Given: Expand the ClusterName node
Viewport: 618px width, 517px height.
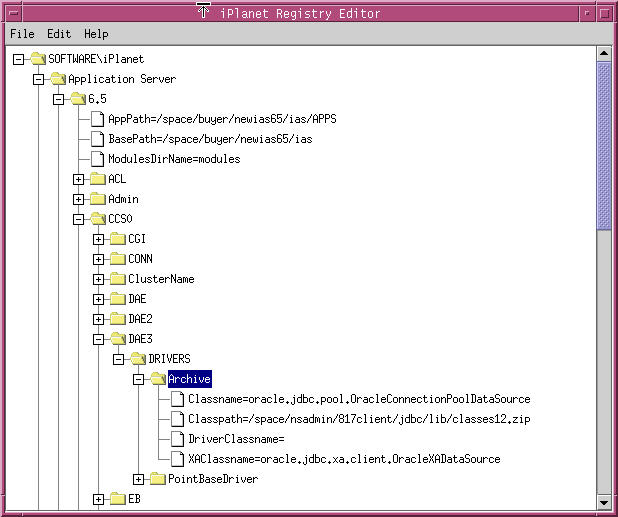Looking at the screenshot, I should 99,279.
